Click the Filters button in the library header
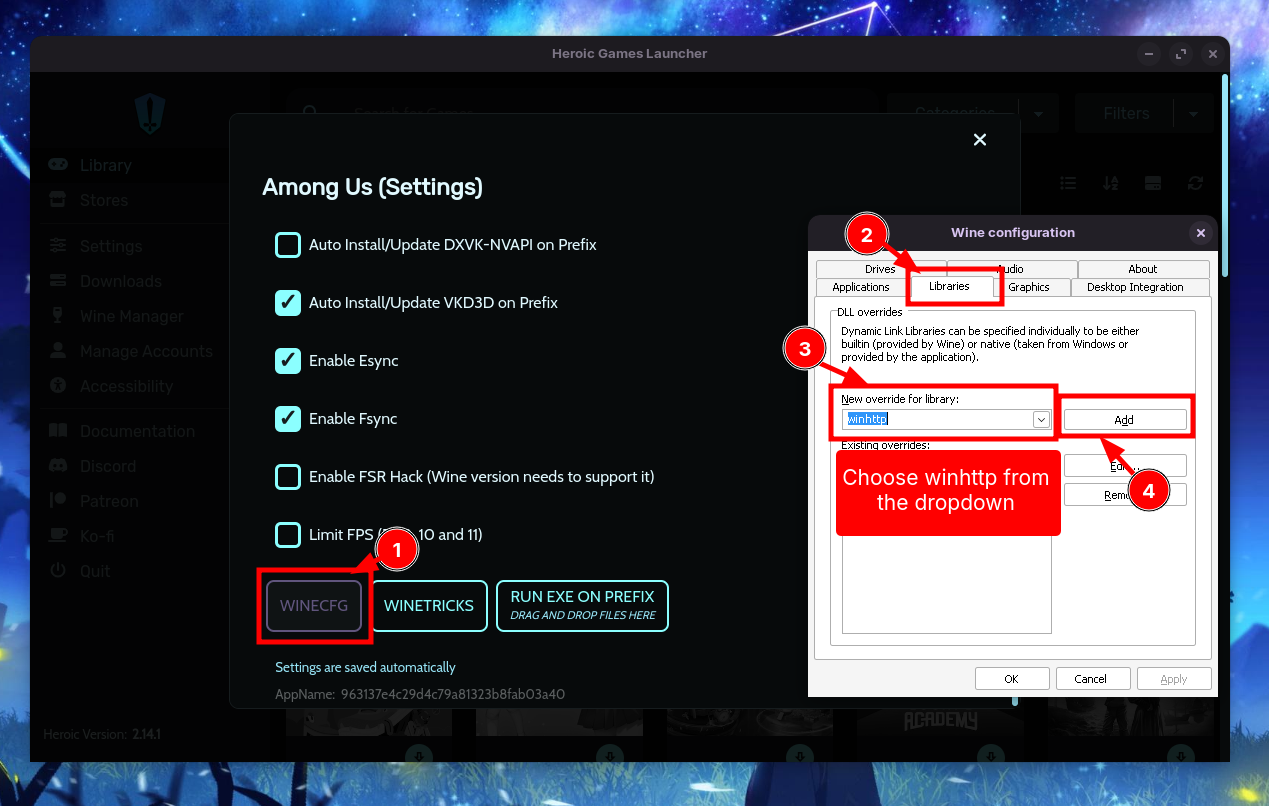 tap(1126, 114)
